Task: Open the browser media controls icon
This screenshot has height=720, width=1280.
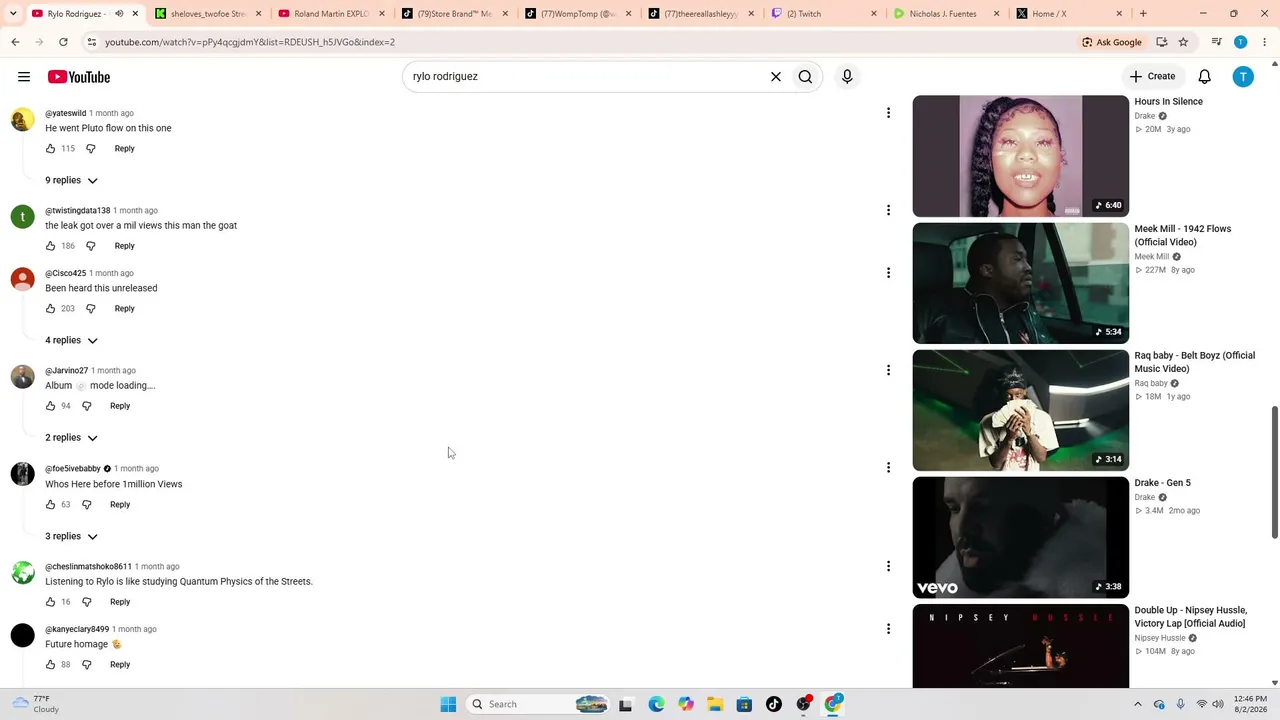Action: pos(1217,42)
